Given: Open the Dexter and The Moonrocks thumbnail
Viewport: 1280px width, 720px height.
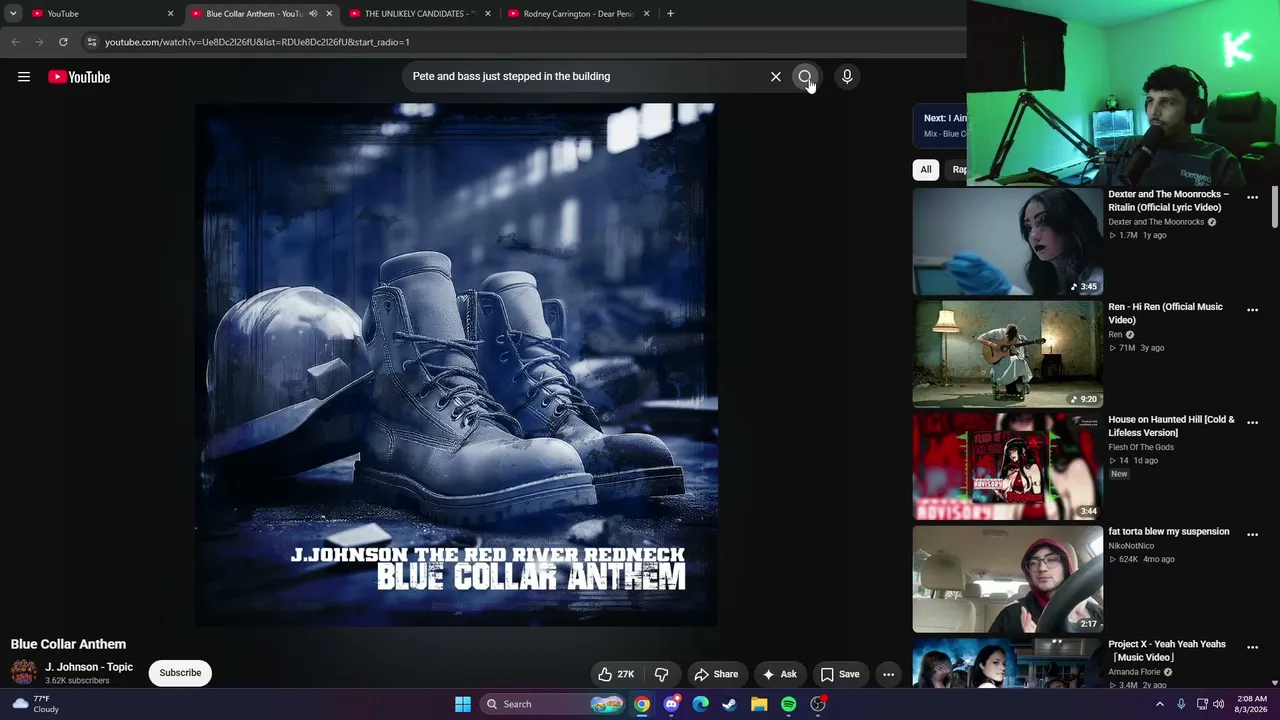Looking at the screenshot, I should pyautogui.click(x=1007, y=242).
